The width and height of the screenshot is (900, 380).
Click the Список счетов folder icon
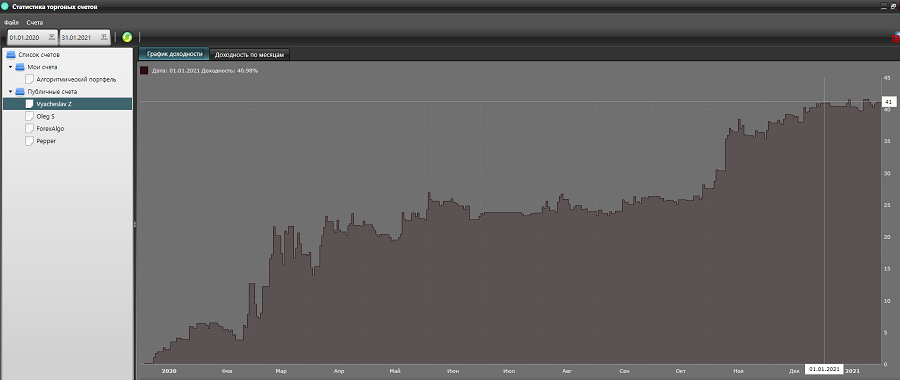(11, 55)
